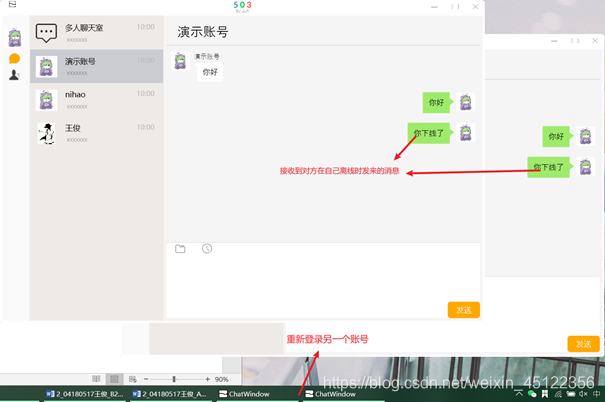Click the speech bubble icon of 多人聊天室
The image size is (605, 402).
(x=46, y=33)
